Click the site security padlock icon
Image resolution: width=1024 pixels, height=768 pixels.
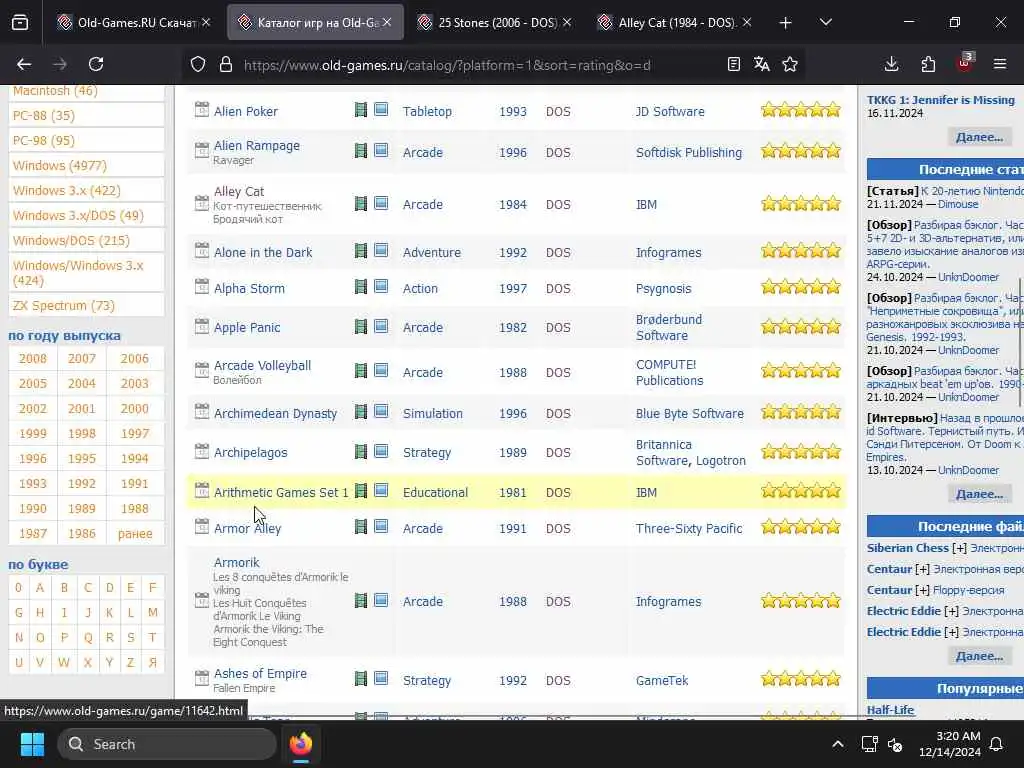pos(226,64)
